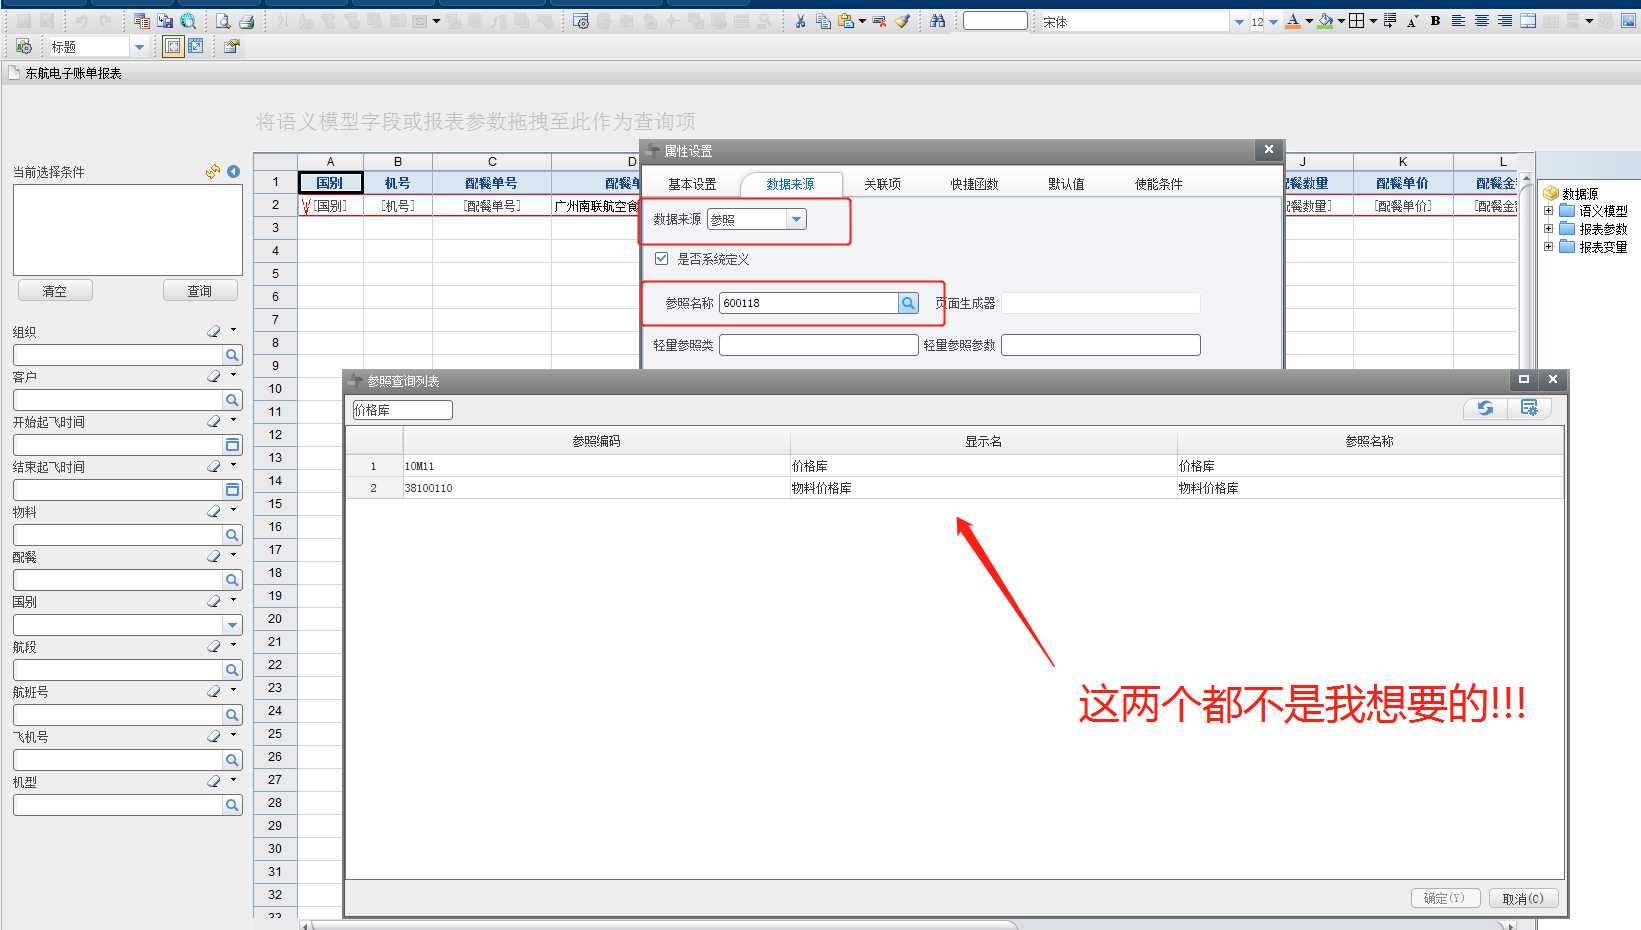Screen dimensions: 1641x930
Task: Click the 确定(Y) button
Action: click(x=1445, y=898)
